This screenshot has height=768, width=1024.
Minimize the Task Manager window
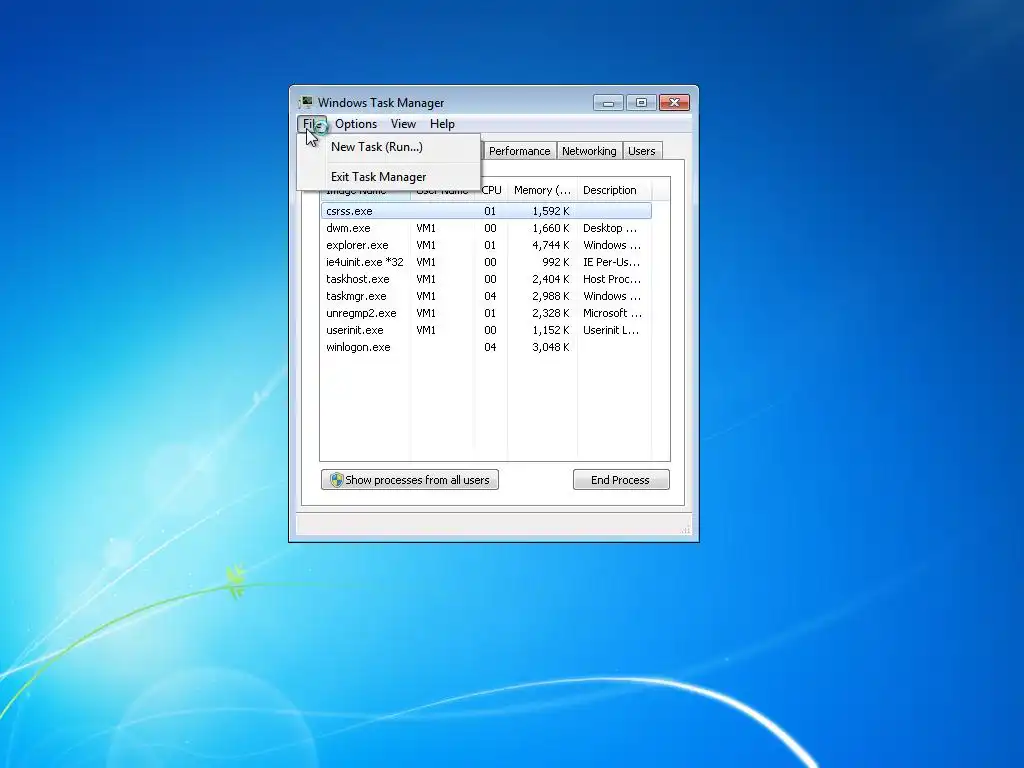609,103
